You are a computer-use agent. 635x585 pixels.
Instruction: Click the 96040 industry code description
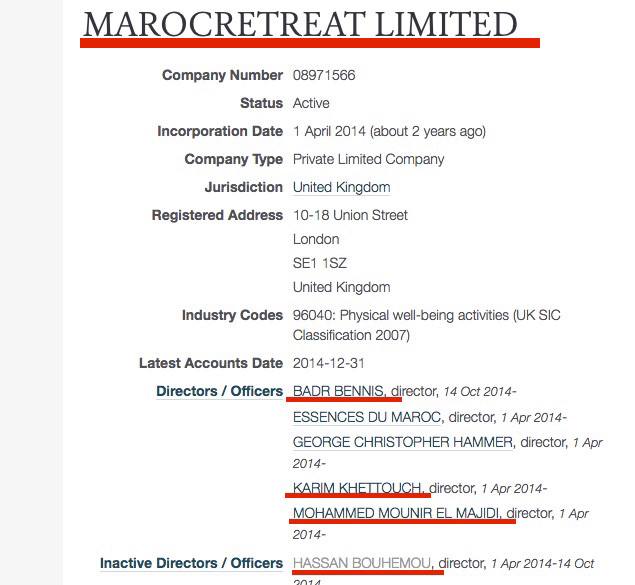coord(427,315)
